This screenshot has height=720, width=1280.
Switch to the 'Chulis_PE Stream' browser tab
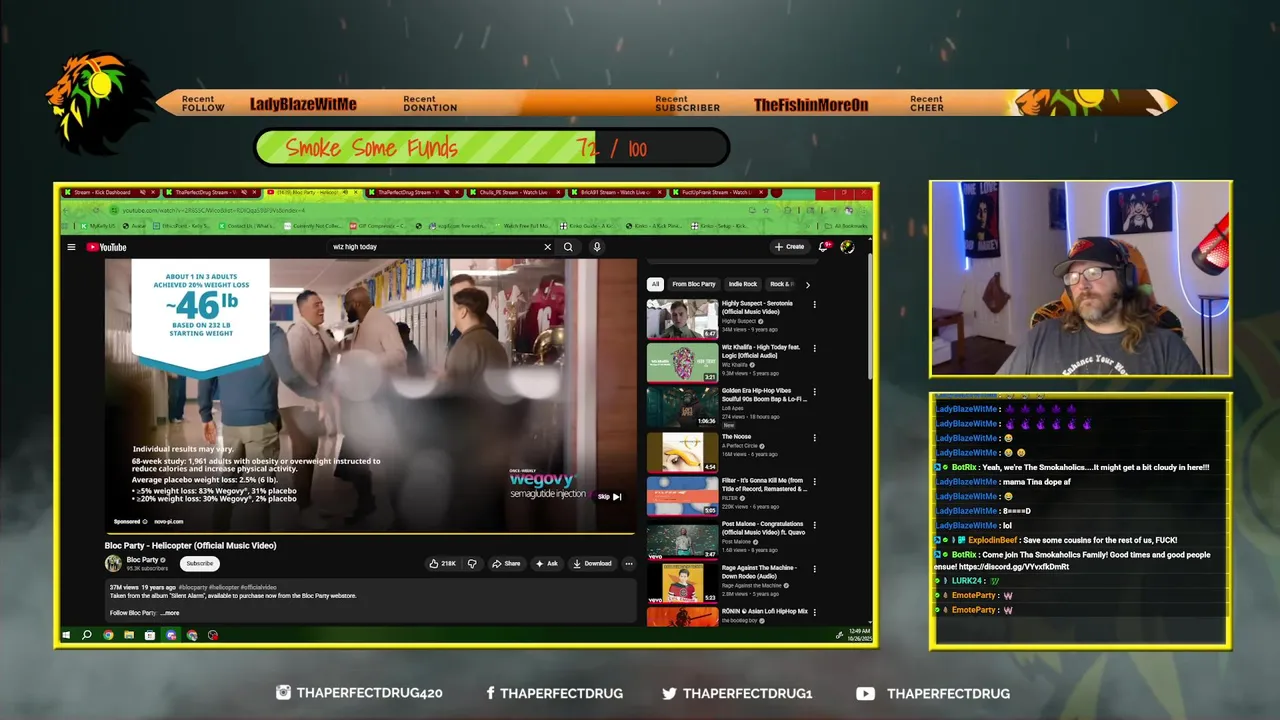coord(518,192)
